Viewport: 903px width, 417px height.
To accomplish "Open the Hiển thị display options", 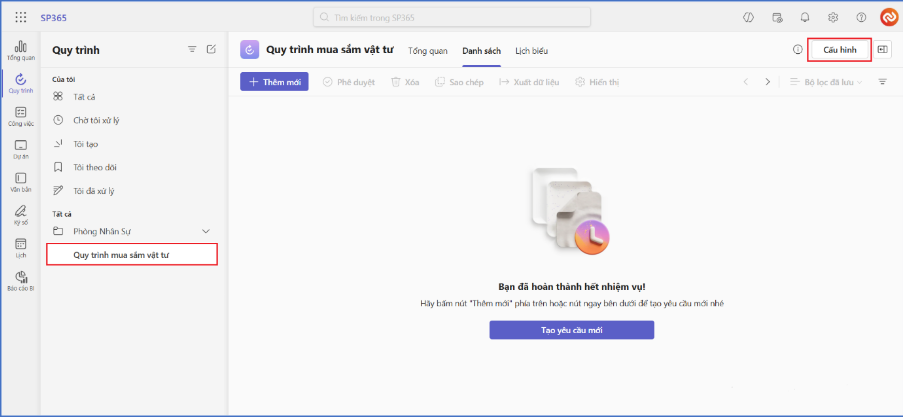I will point(596,82).
